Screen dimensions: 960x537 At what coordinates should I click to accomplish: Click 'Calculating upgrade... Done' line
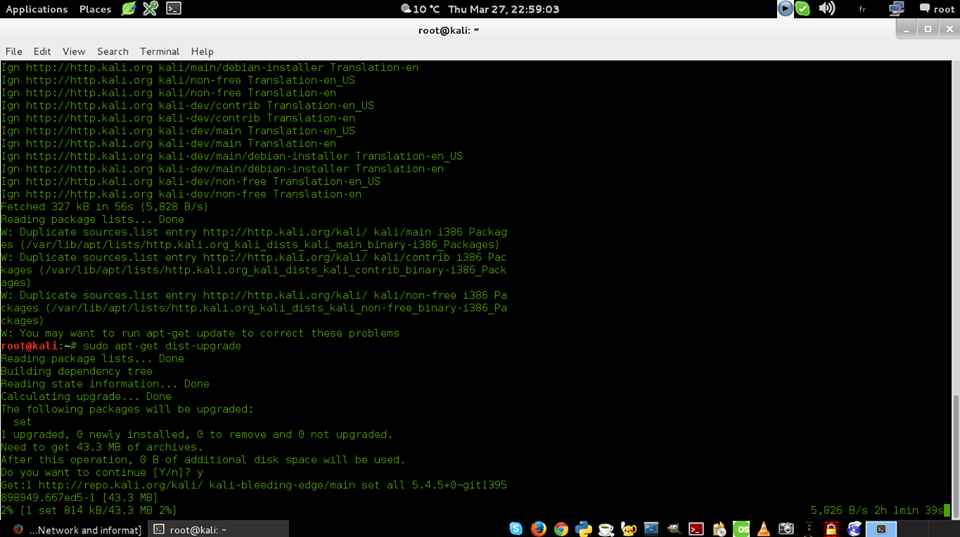(86, 397)
